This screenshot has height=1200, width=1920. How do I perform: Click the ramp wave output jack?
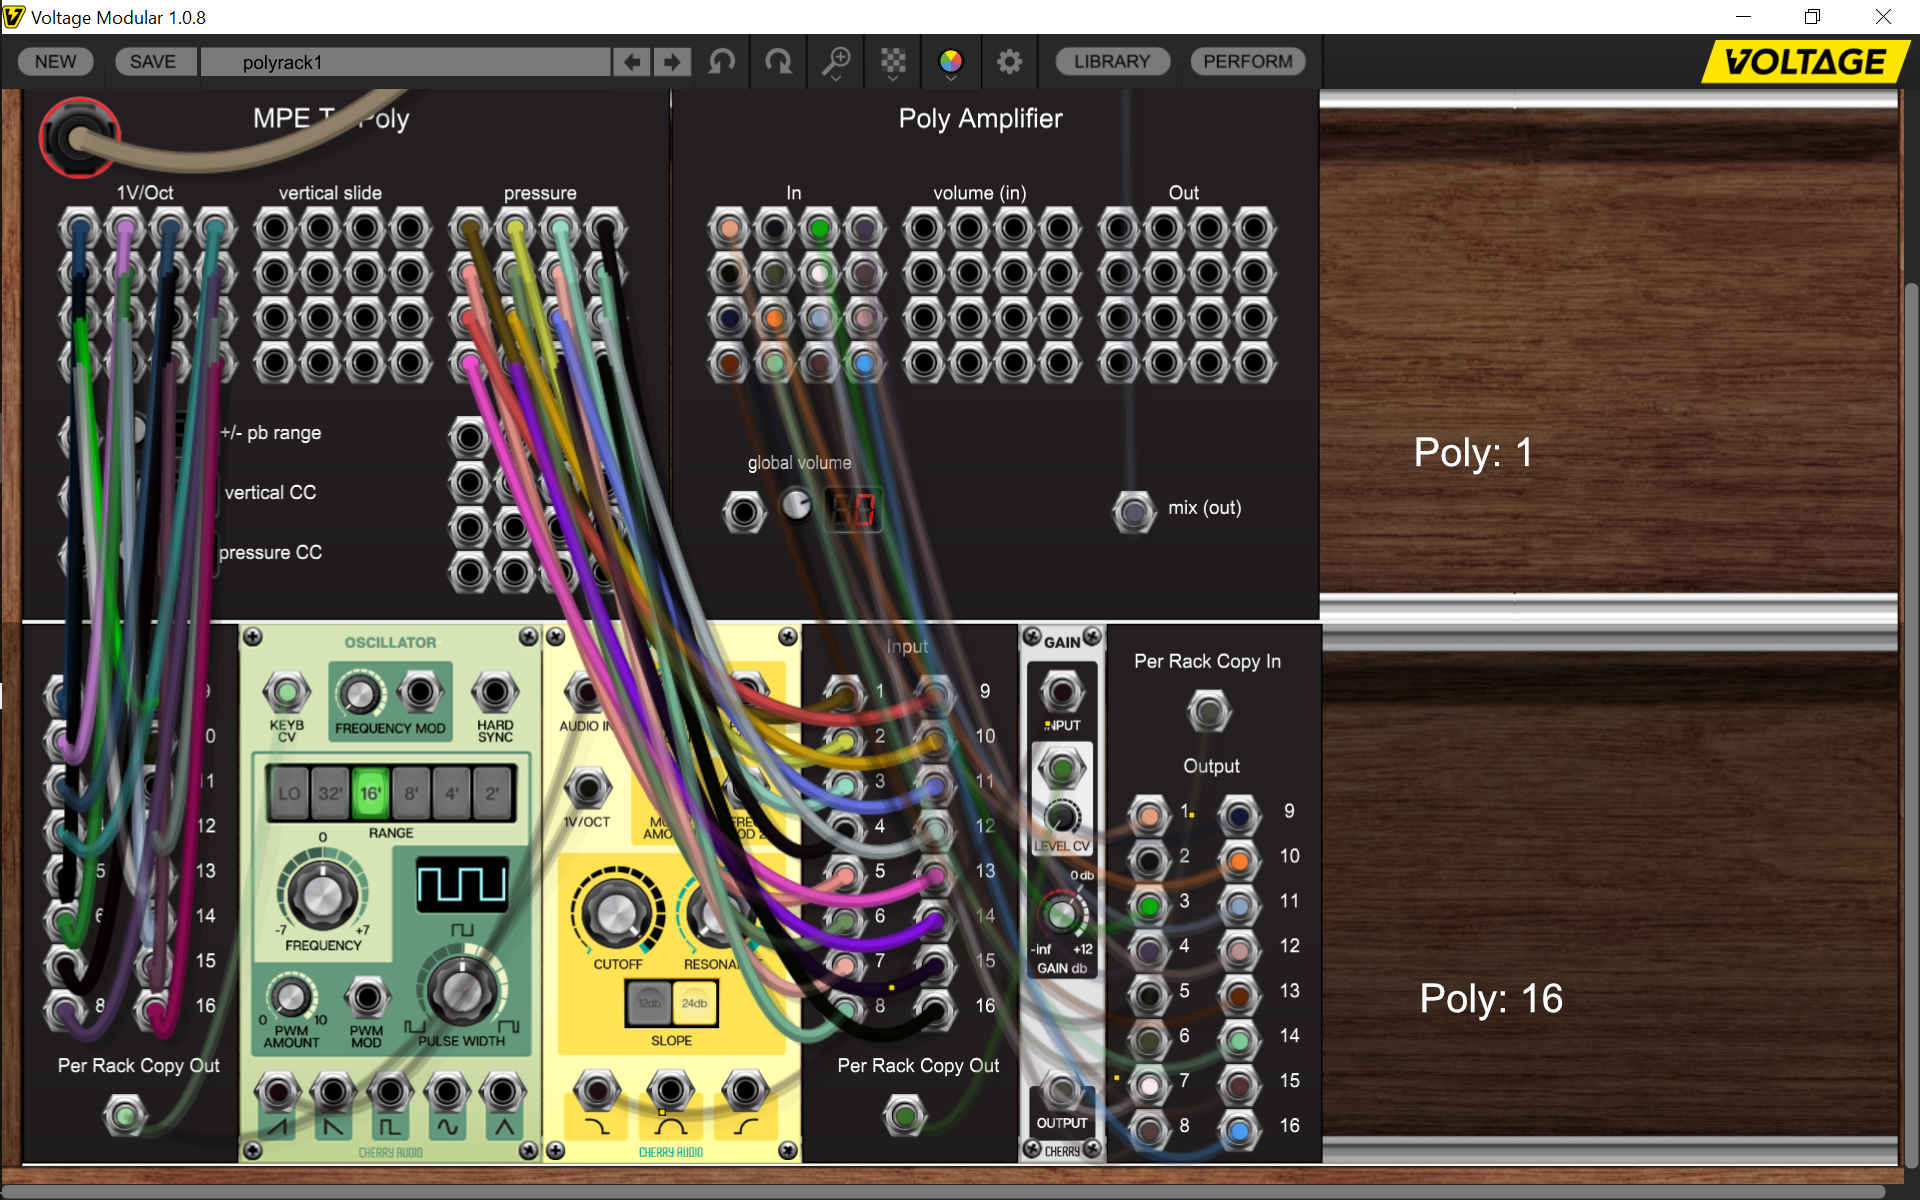click(x=278, y=1092)
